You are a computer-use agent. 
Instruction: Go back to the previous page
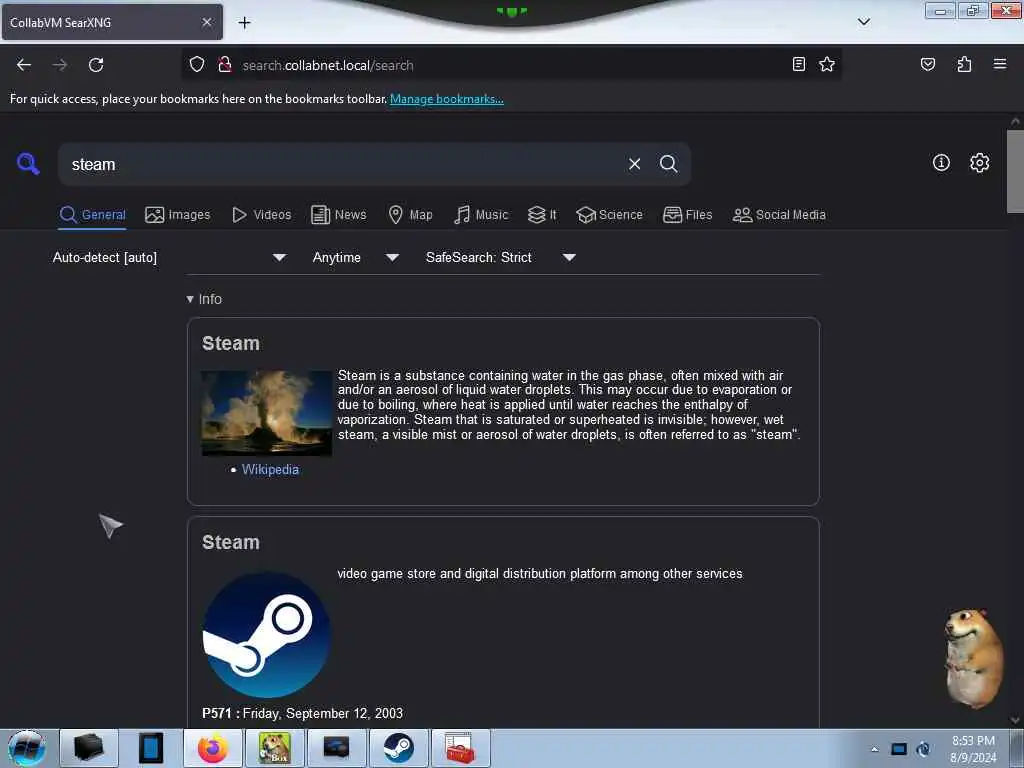24,65
